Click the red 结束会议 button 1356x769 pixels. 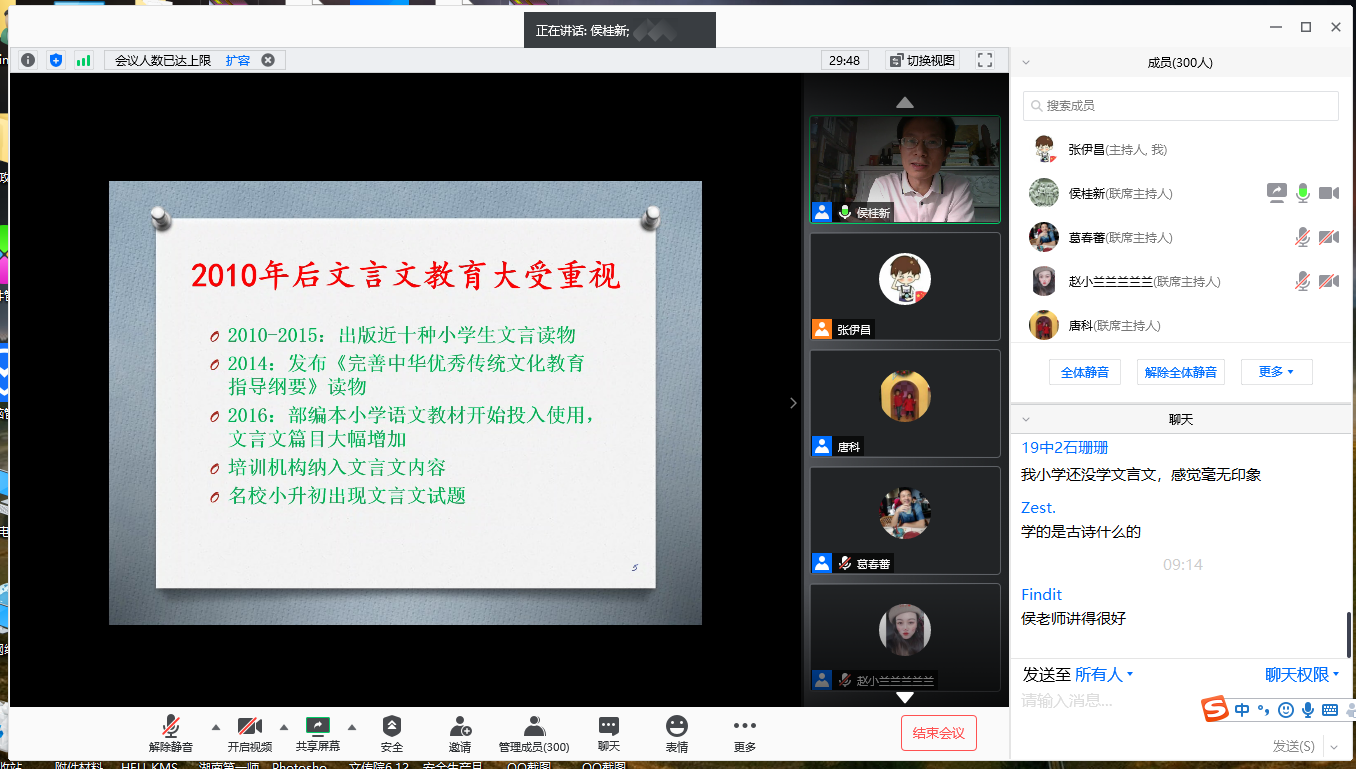[x=938, y=733]
